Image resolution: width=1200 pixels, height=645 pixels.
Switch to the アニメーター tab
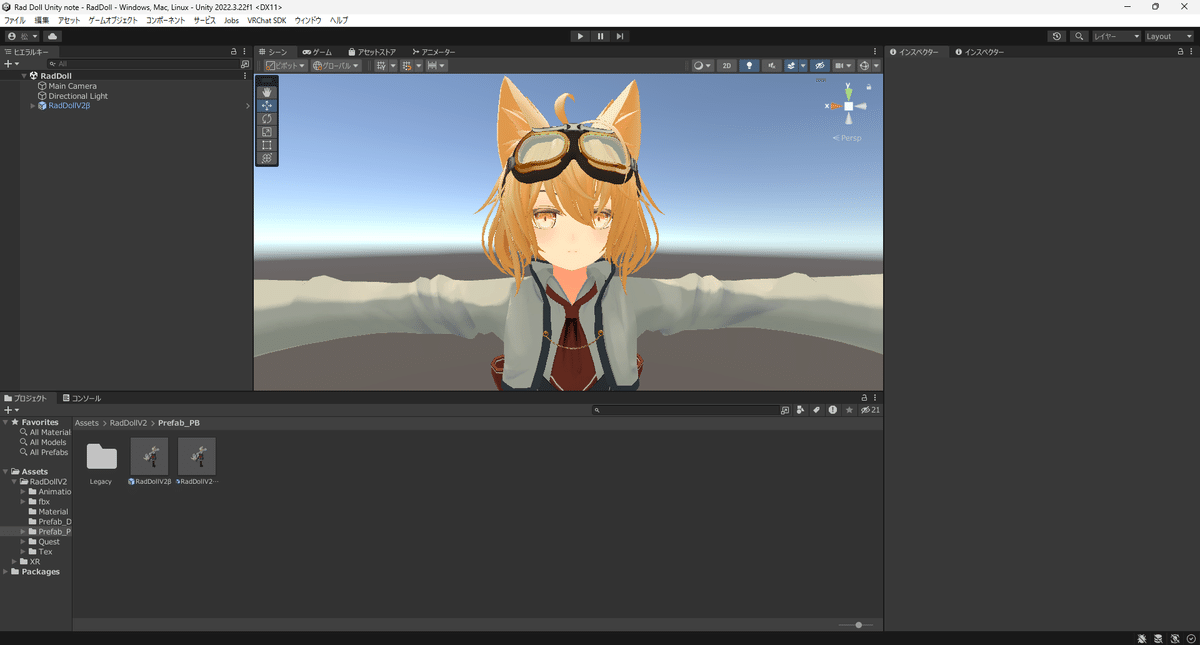tap(434, 51)
